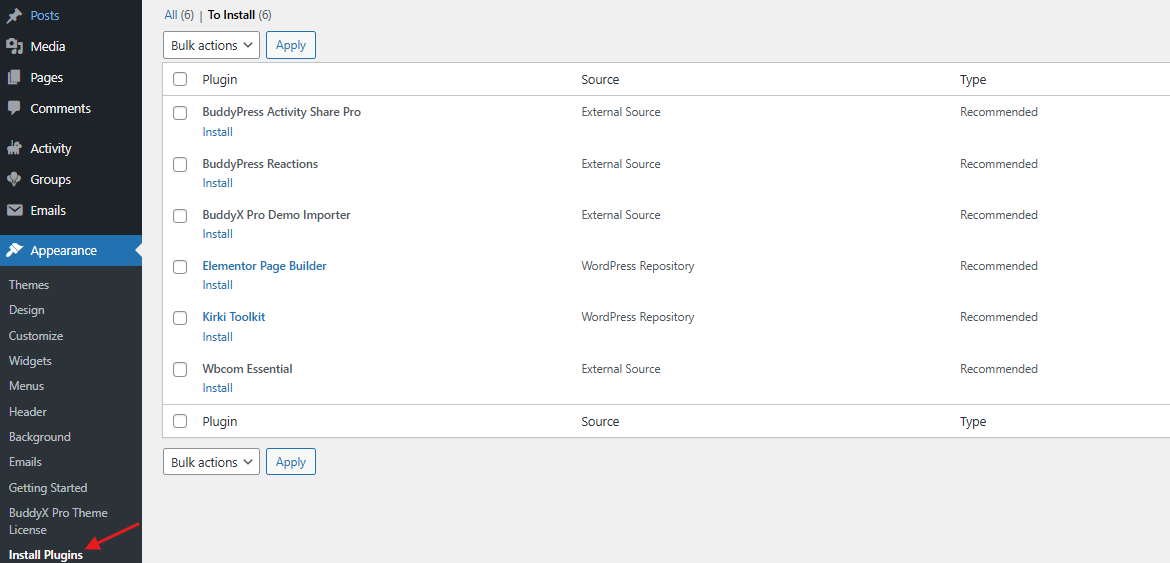Click the Pages icon in sidebar
The height and width of the screenshot is (563, 1170).
(14, 78)
